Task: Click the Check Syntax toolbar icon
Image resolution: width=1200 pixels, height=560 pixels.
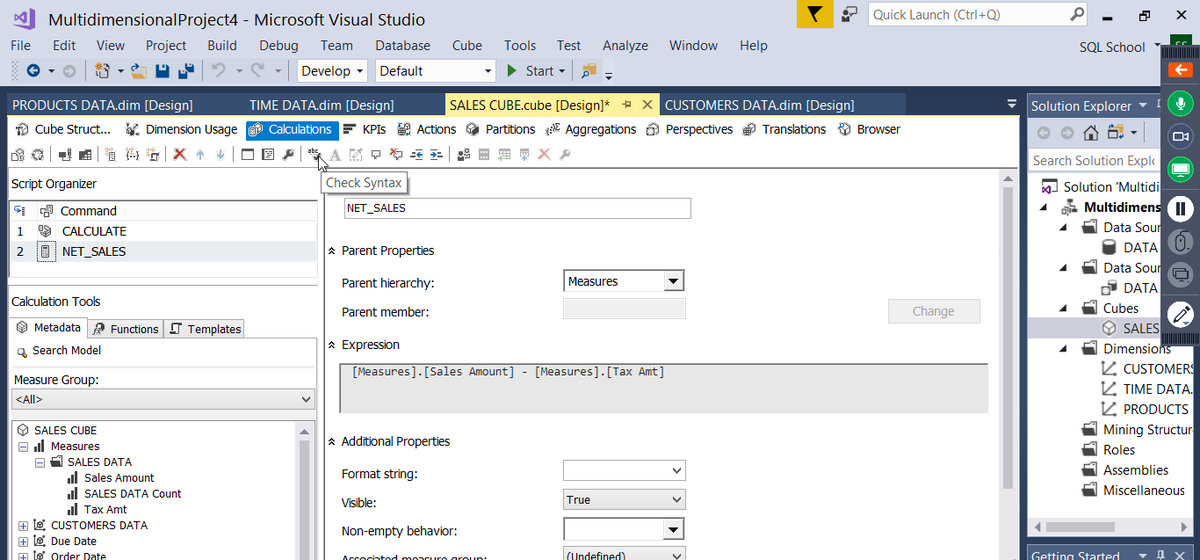Action: tap(314, 154)
